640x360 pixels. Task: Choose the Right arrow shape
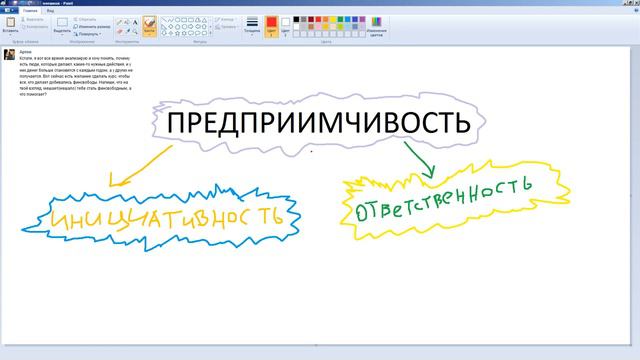[191, 27]
